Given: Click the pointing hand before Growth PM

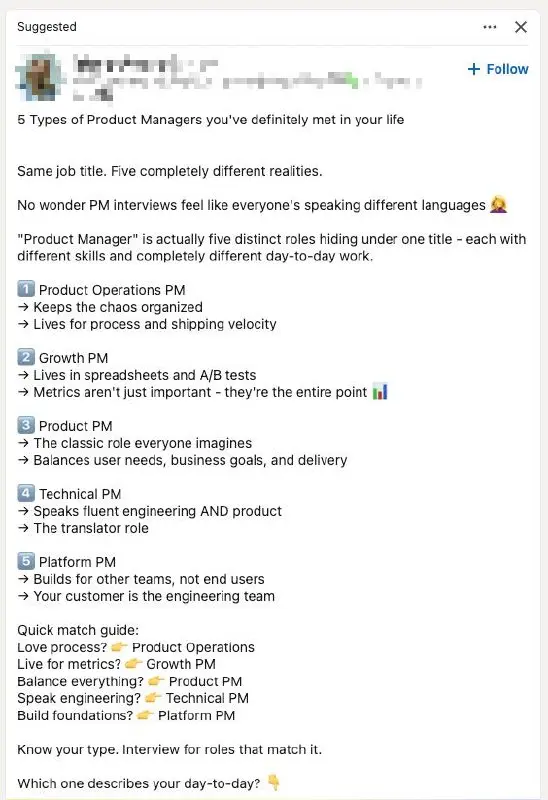Looking at the screenshot, I should 133,663.
